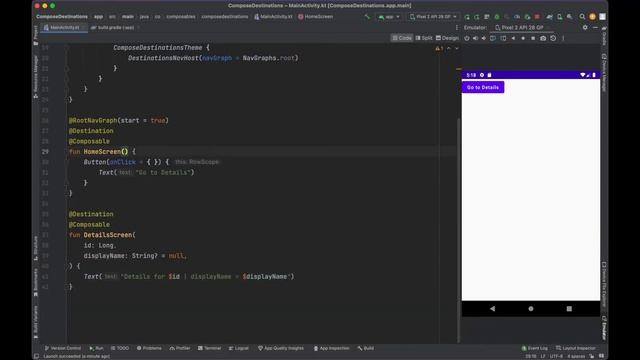Click UTF-8 encoding in status bar
The image size is (640, 360).
(x=556, y=356)
